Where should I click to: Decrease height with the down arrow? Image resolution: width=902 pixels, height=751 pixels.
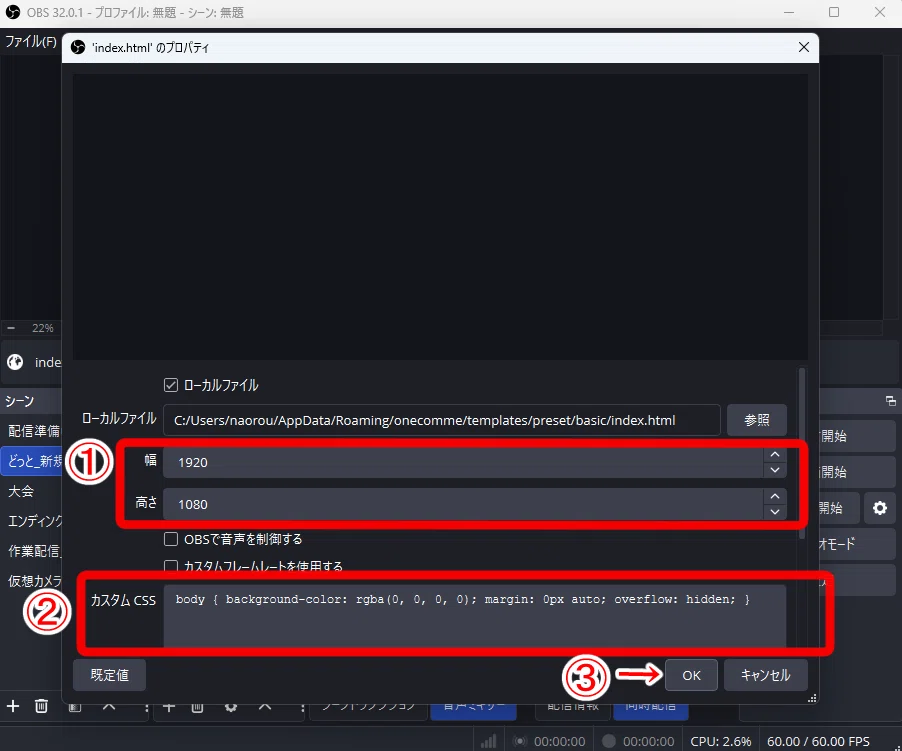click(x=775, y=512)
